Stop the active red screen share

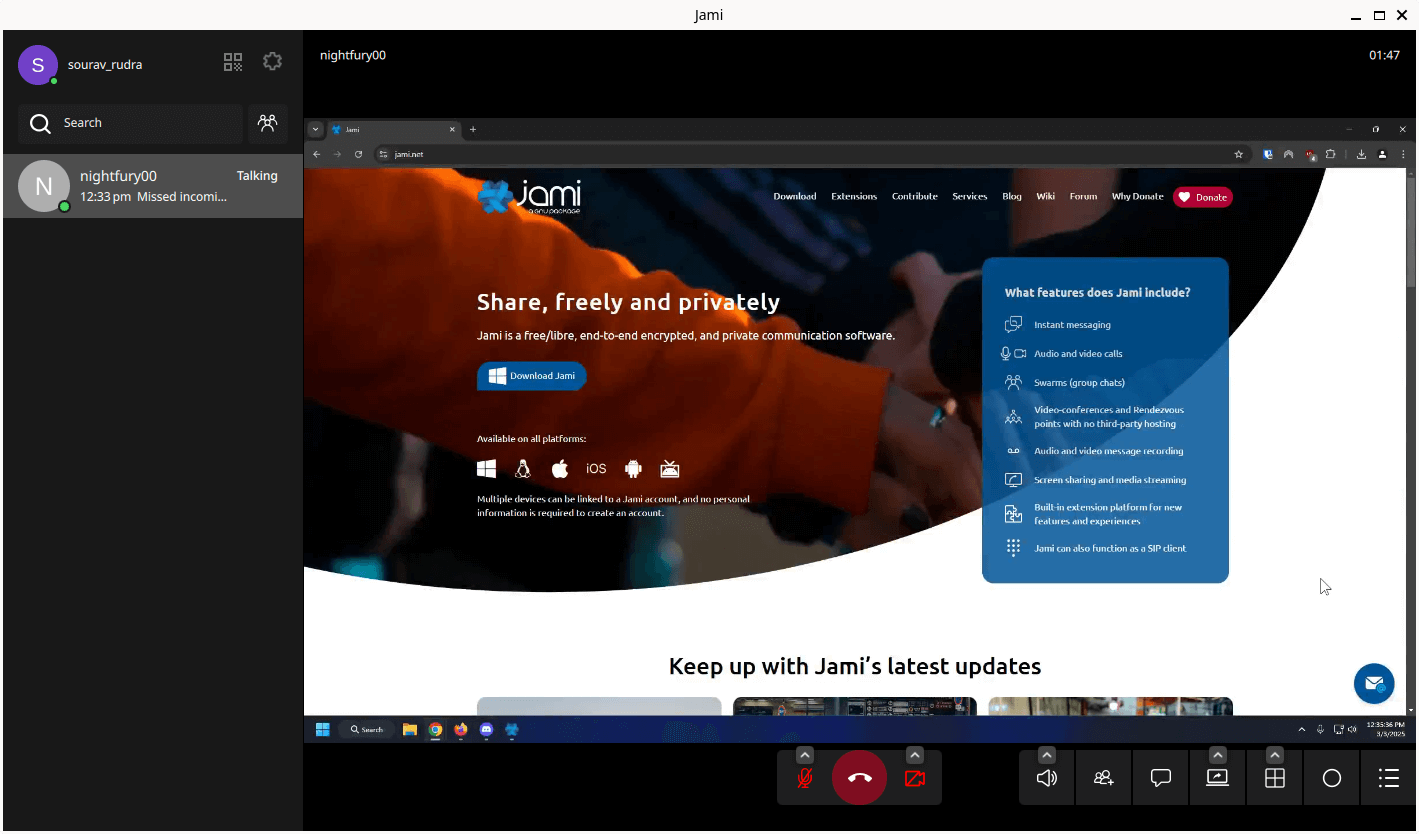click(x=914, y=779)
